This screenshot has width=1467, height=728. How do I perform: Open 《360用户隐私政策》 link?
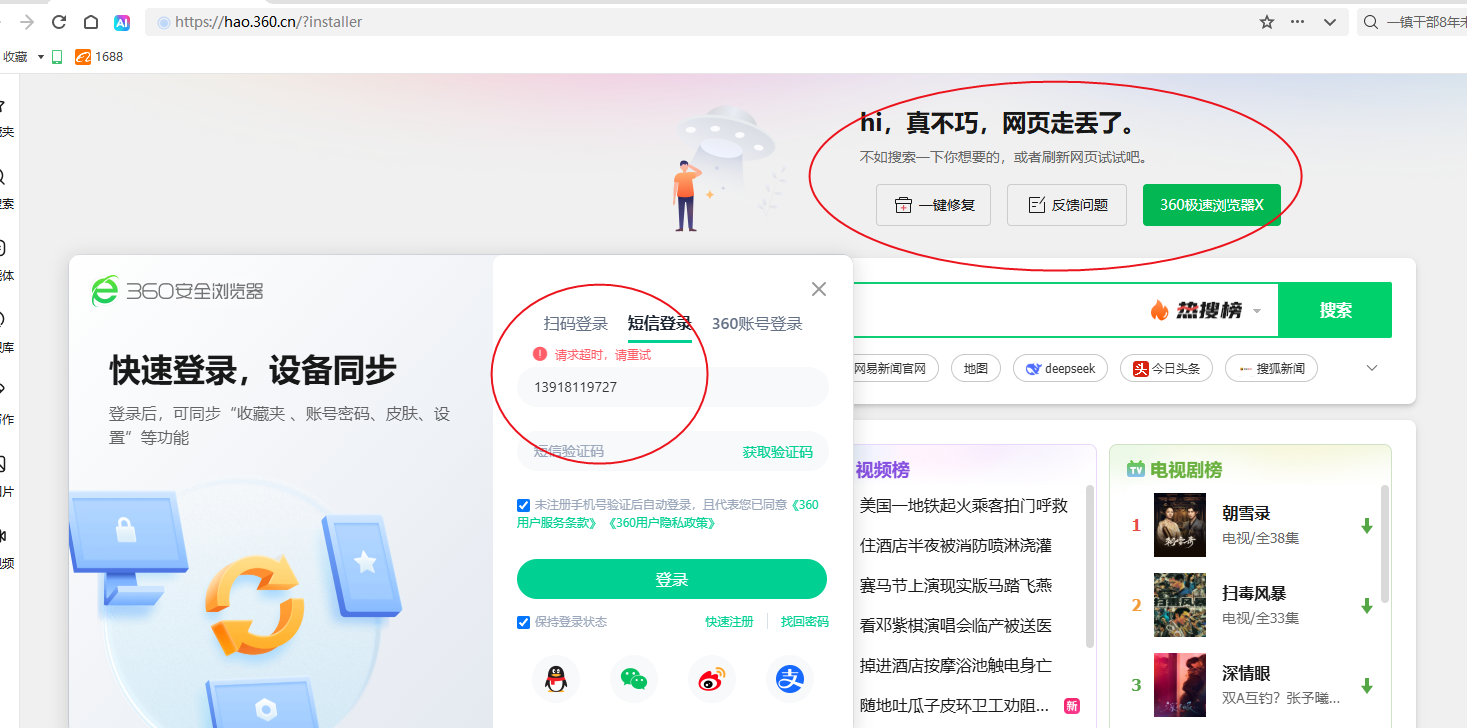[x=661, y=523]
